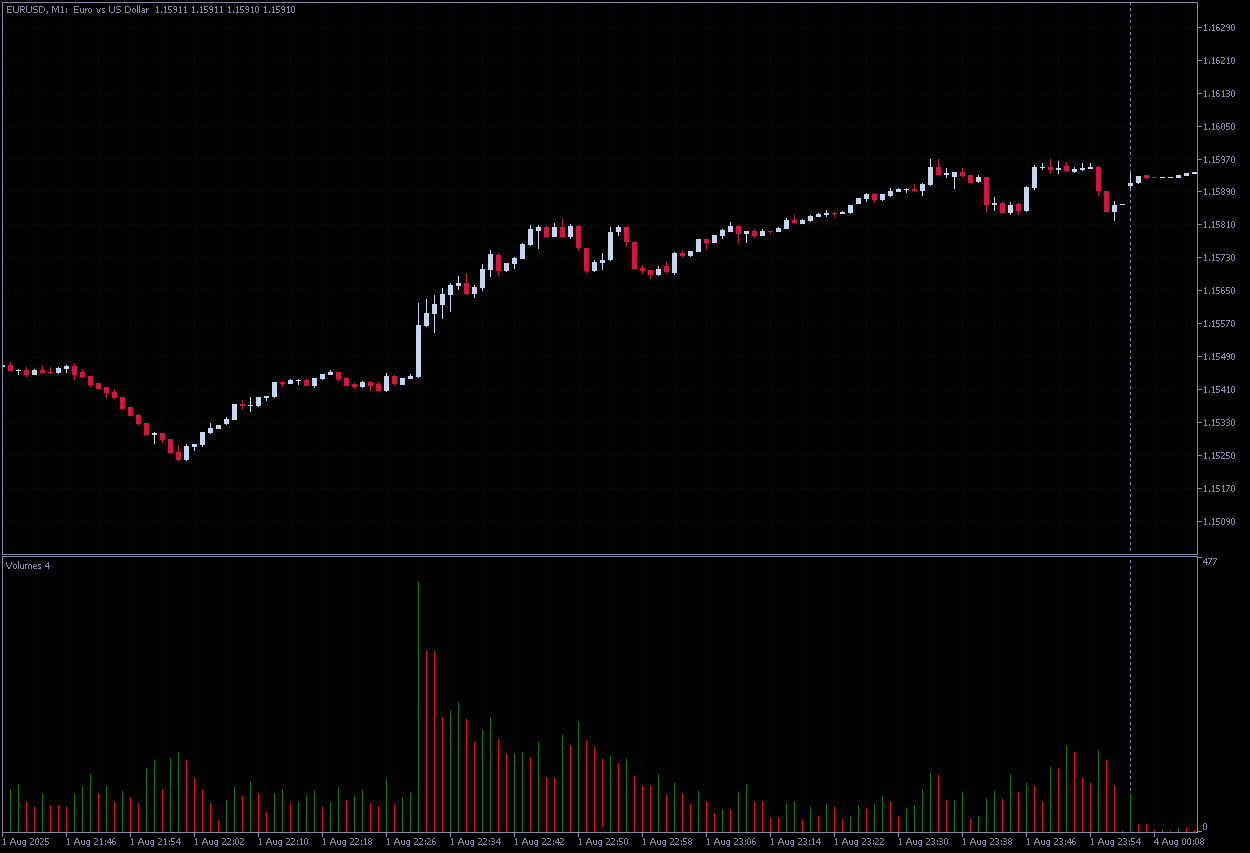Click the 477 volume scale maximum label

1210,562
